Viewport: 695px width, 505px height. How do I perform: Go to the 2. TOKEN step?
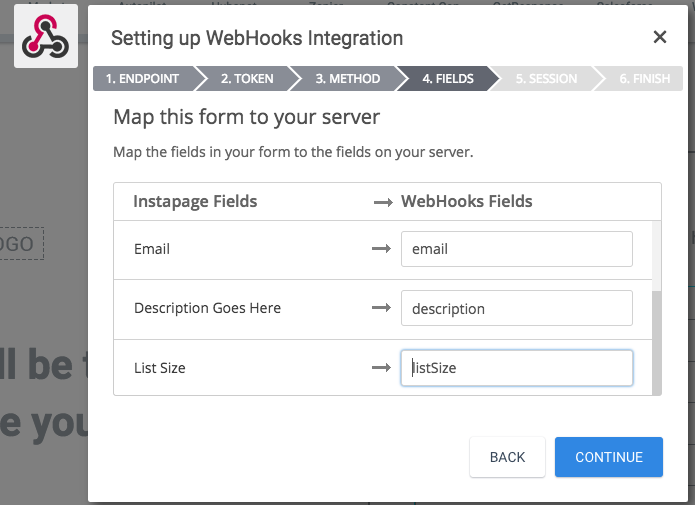(x=247, y=78)
